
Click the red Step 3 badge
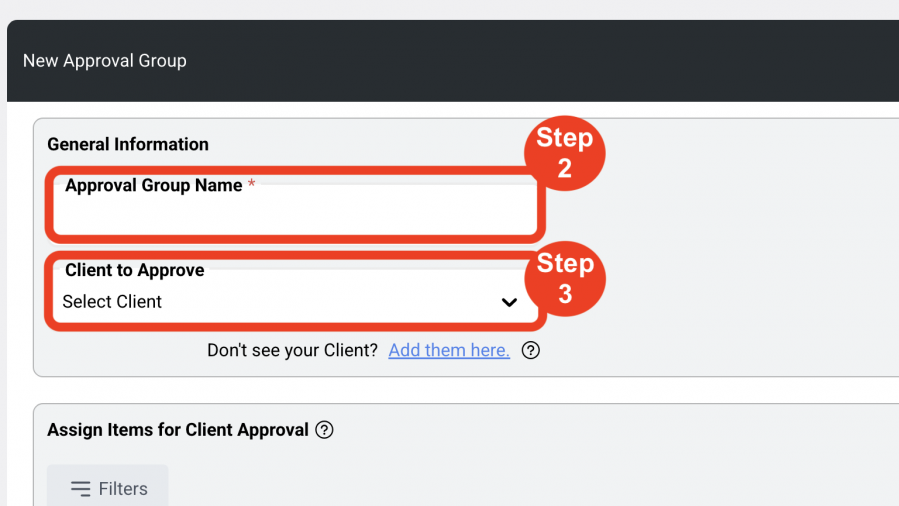(565, 279)
